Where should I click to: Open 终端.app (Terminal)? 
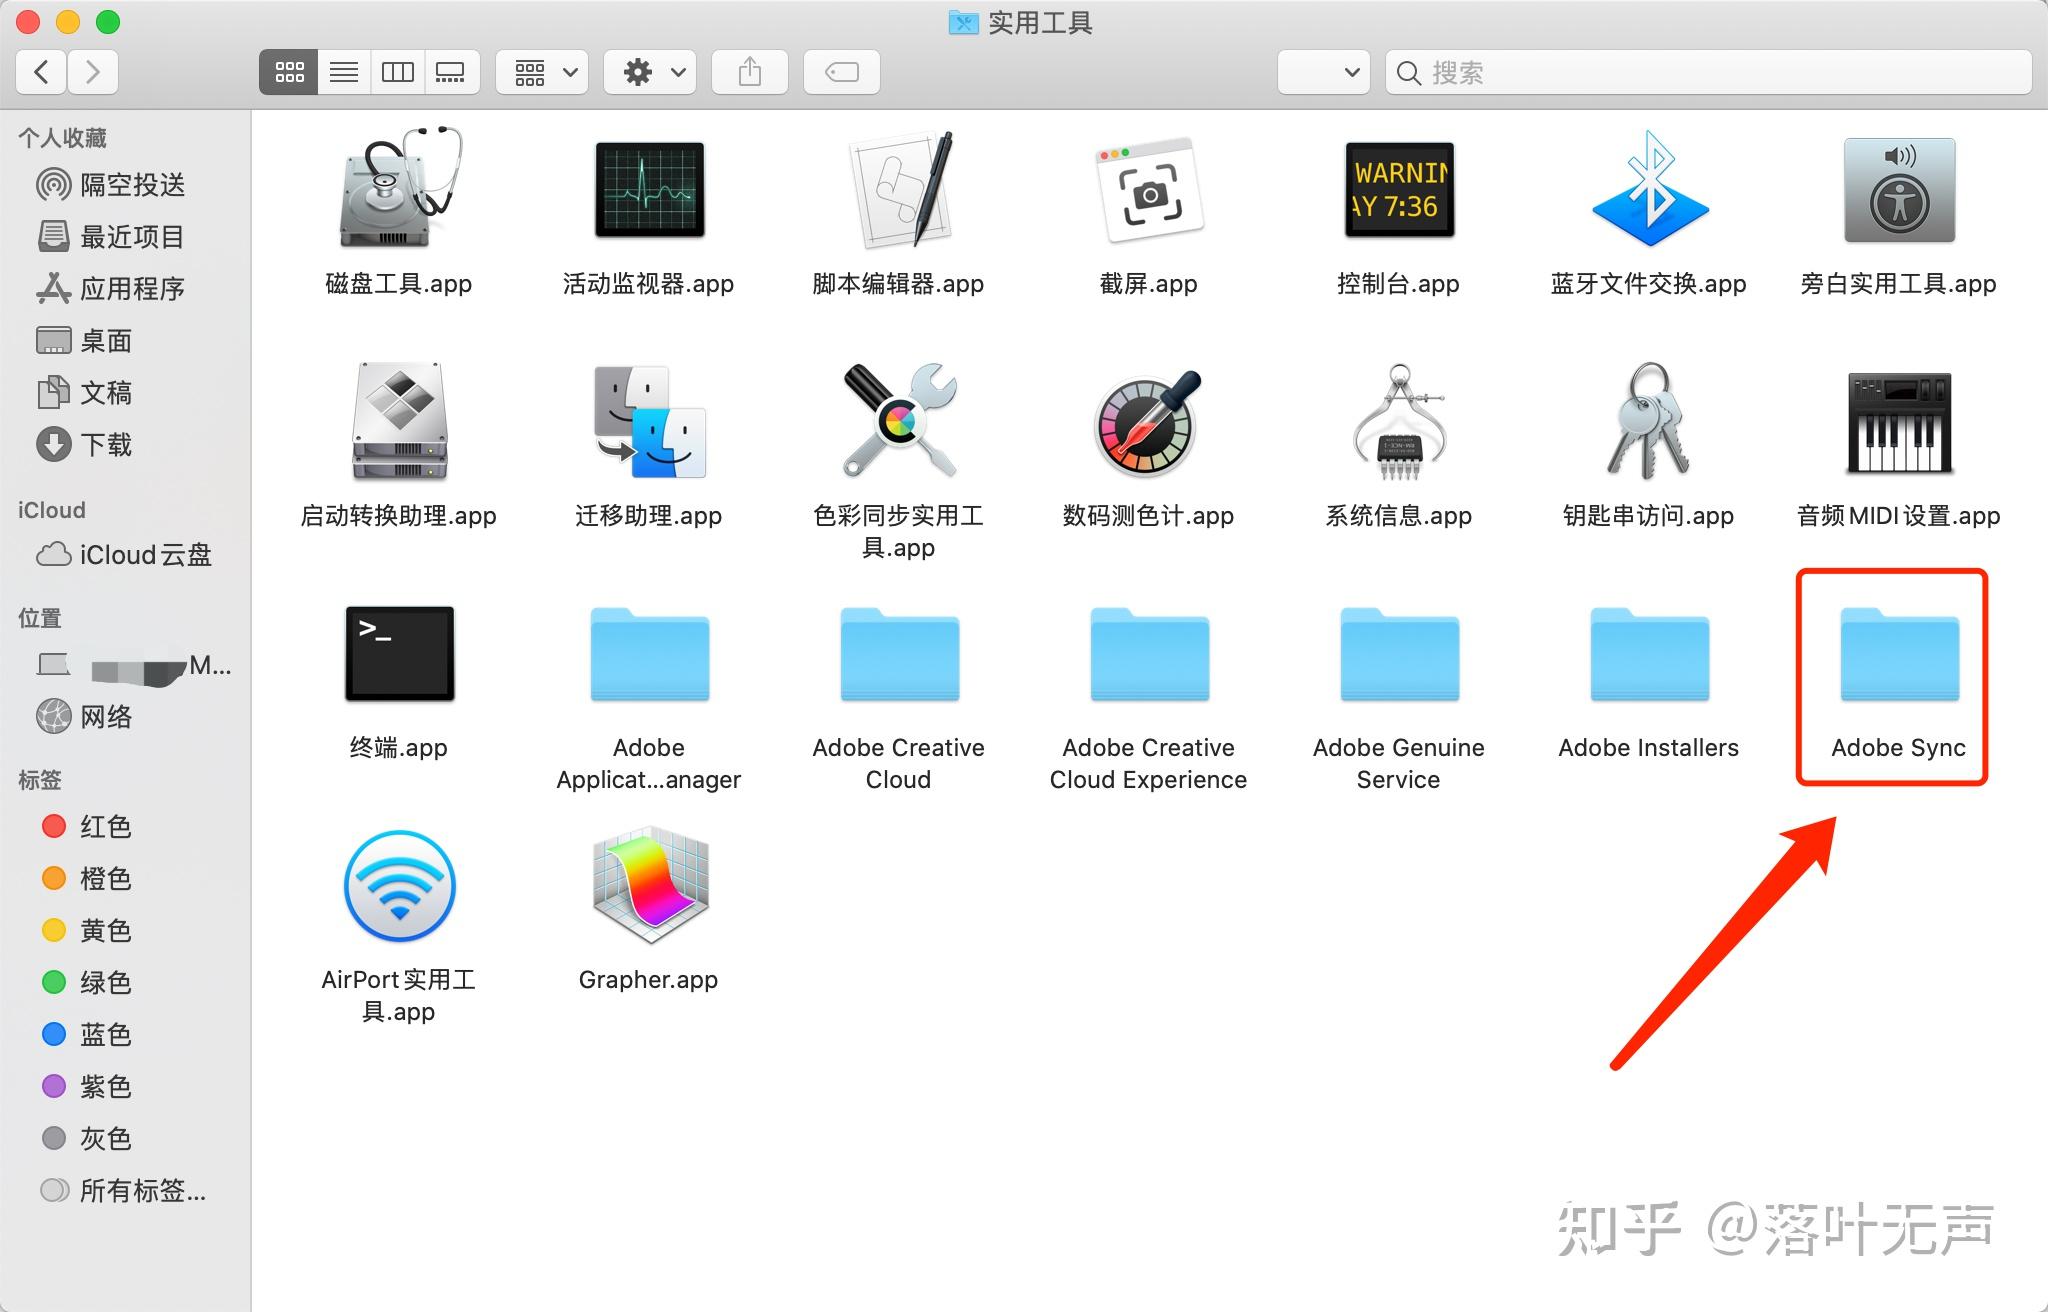click(399, 653)
